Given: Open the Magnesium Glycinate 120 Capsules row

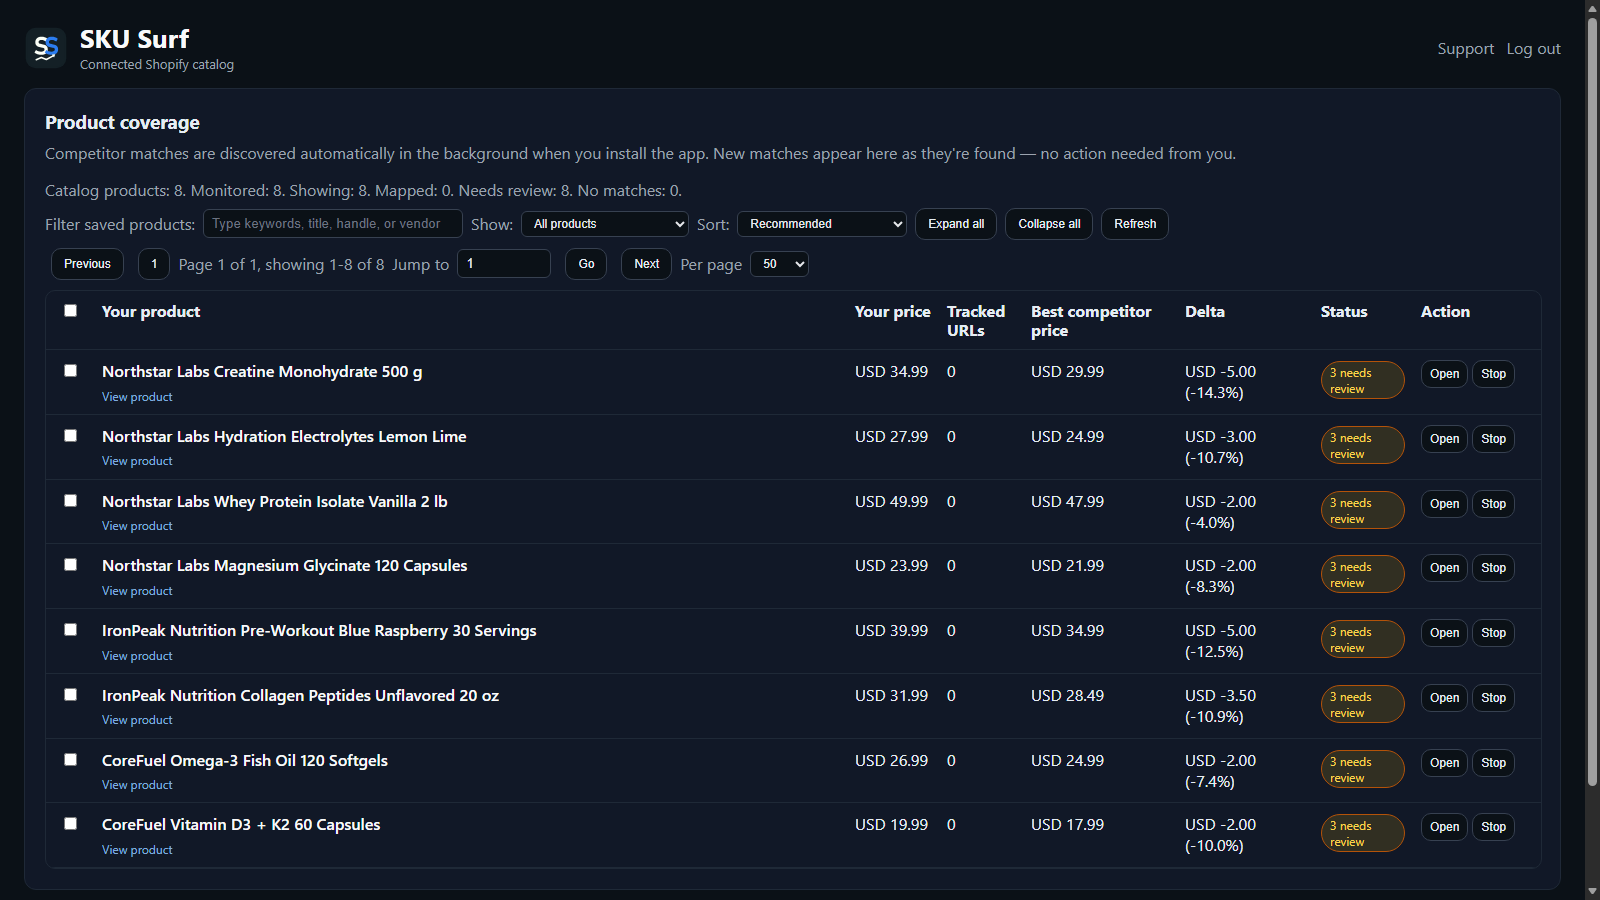Looking at the screenshot, I should tap(1444, 568).
